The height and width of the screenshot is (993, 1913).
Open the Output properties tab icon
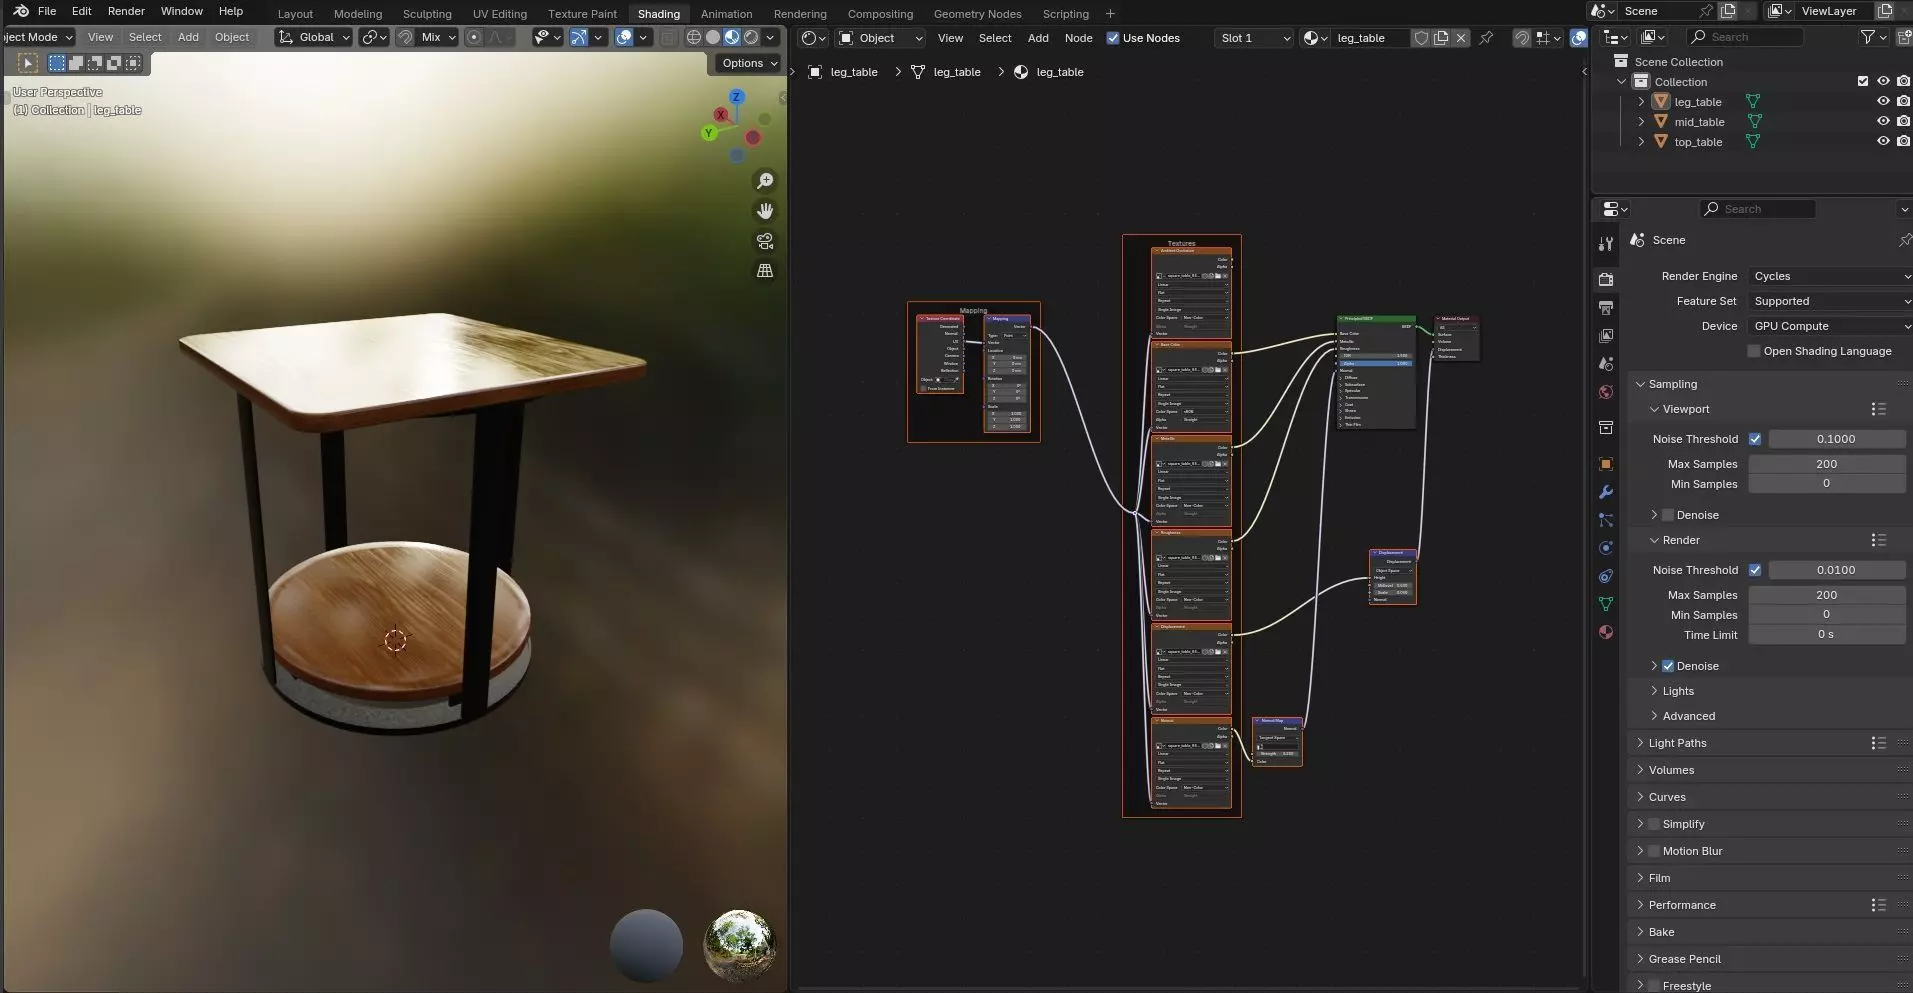pyautogui.click(x=1606, y=307)
